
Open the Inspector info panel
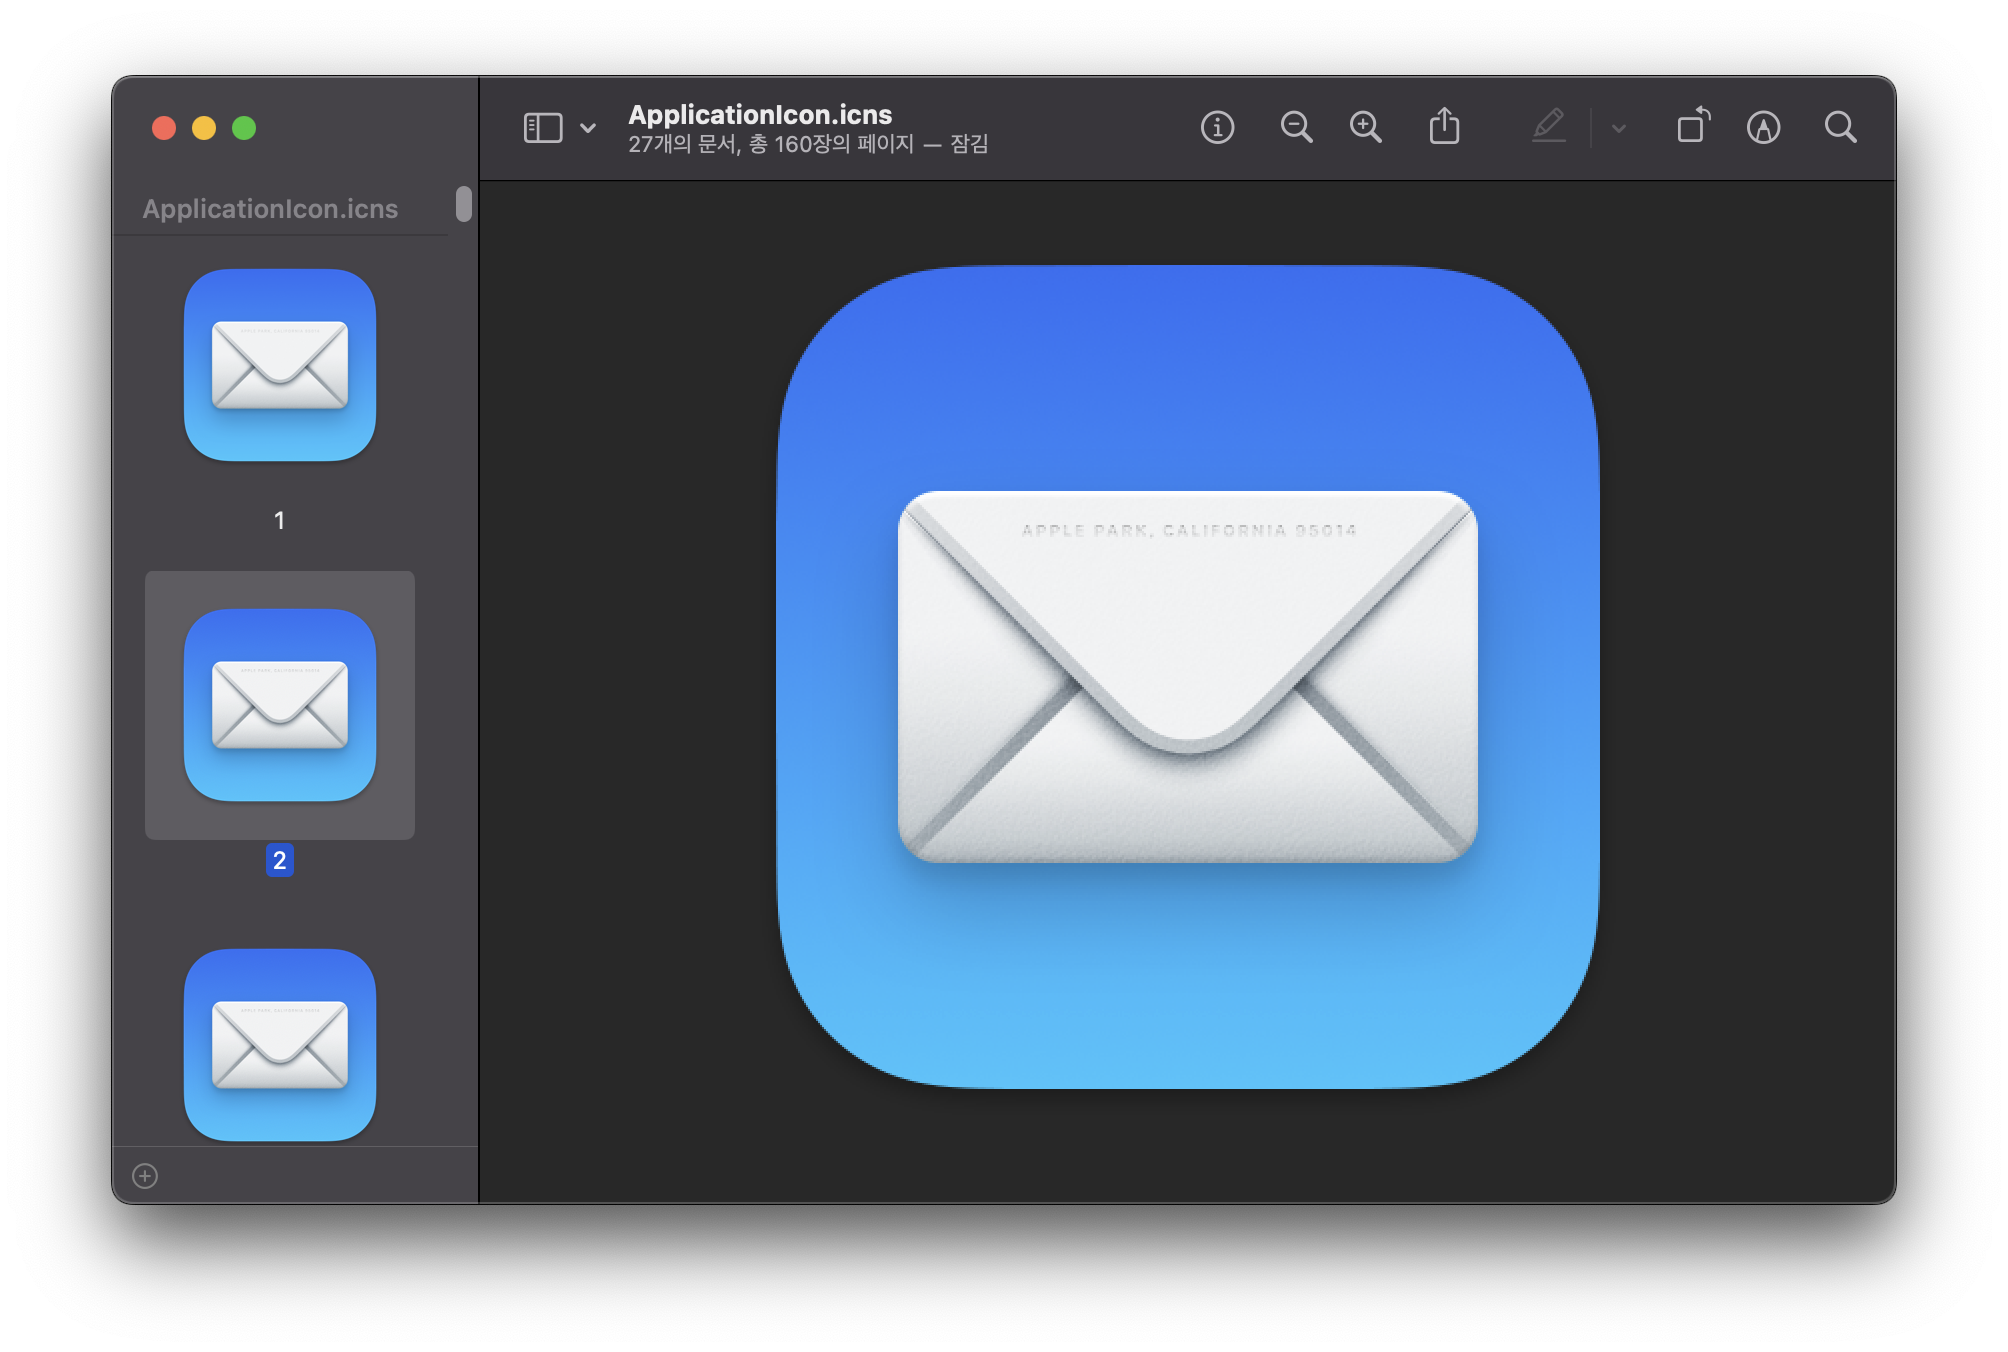1217,128
